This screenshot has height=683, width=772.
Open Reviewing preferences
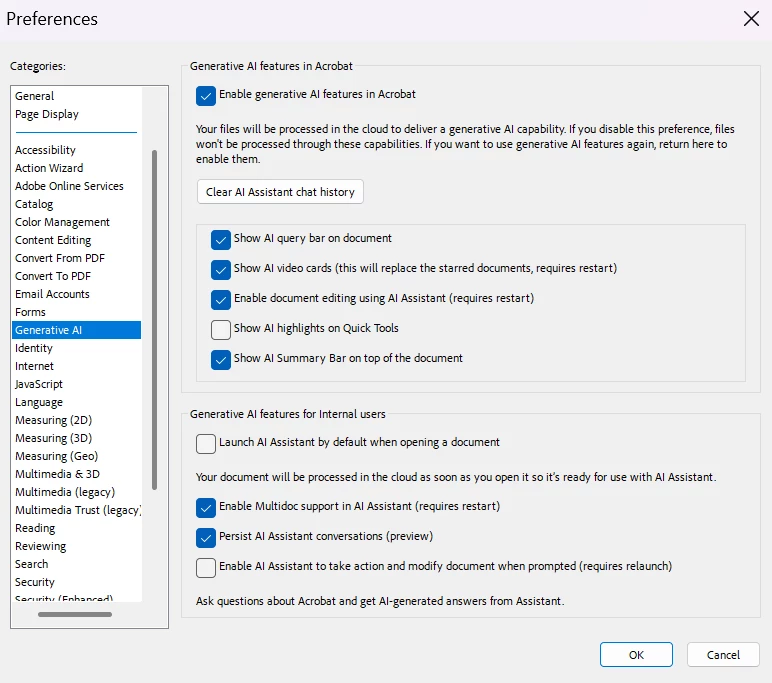coord(76,546)
